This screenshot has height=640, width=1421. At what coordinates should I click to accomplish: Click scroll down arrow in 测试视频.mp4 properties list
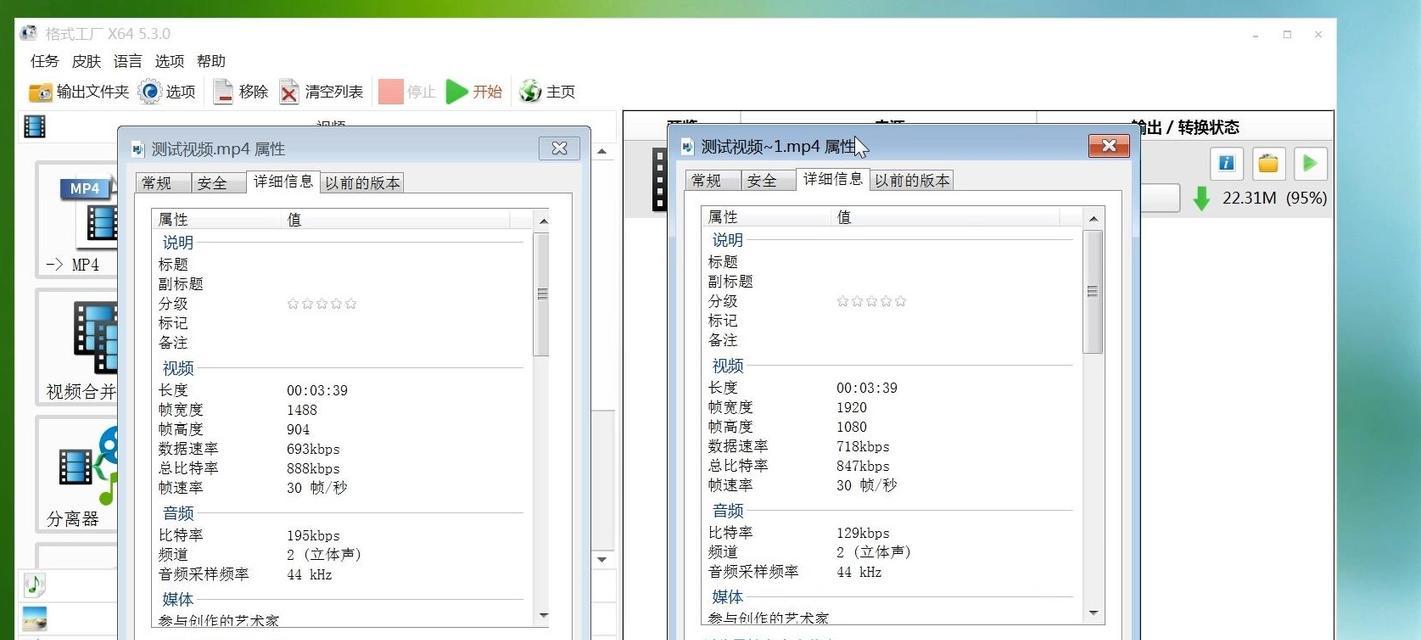(542, 616)
